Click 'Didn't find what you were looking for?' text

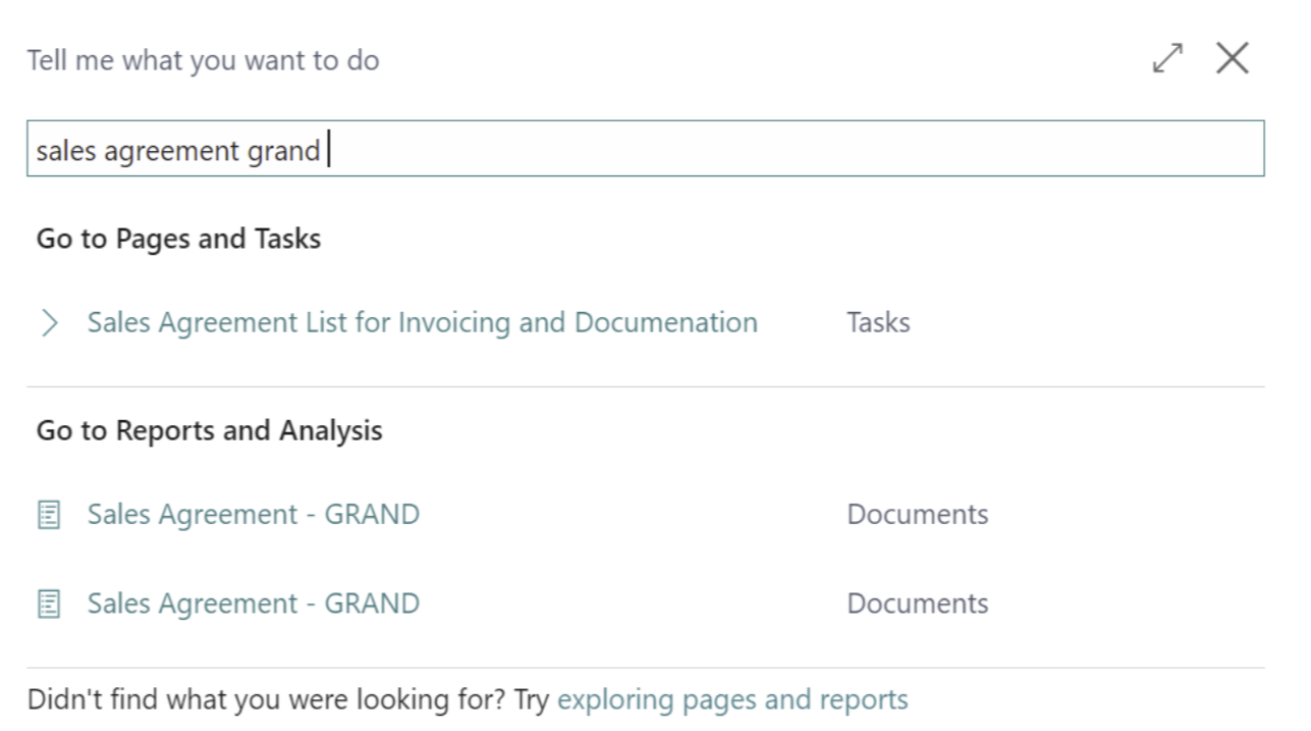tap(266, 699)
